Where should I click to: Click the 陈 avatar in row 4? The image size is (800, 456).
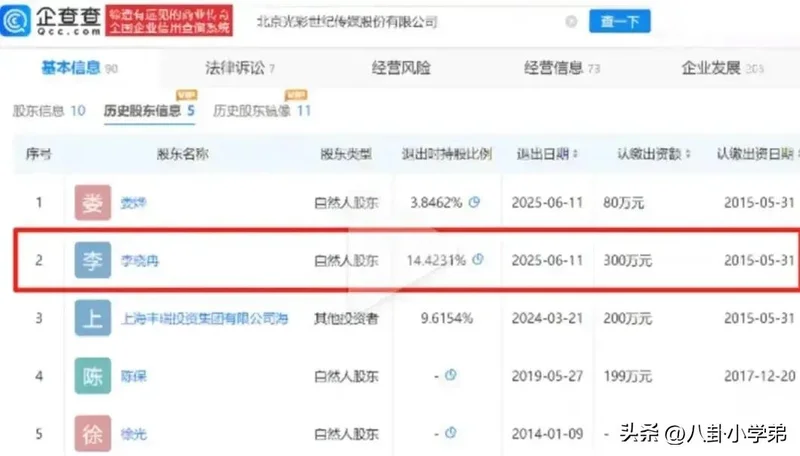[92, 376]
